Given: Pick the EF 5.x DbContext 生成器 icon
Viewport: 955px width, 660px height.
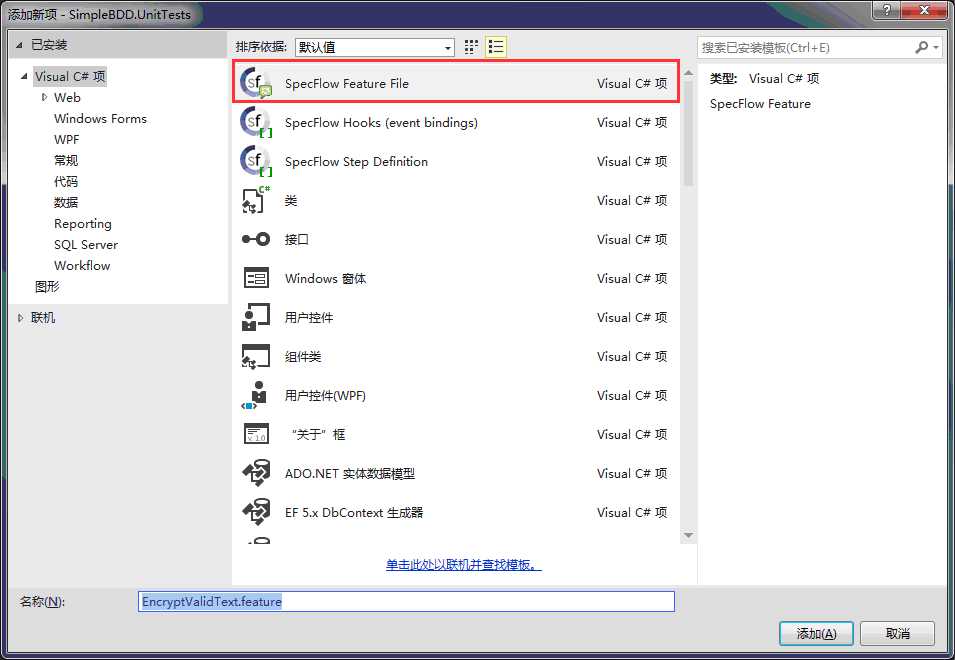Looking at the screenshot, I should pyautogui.click(x=256, y=512).
